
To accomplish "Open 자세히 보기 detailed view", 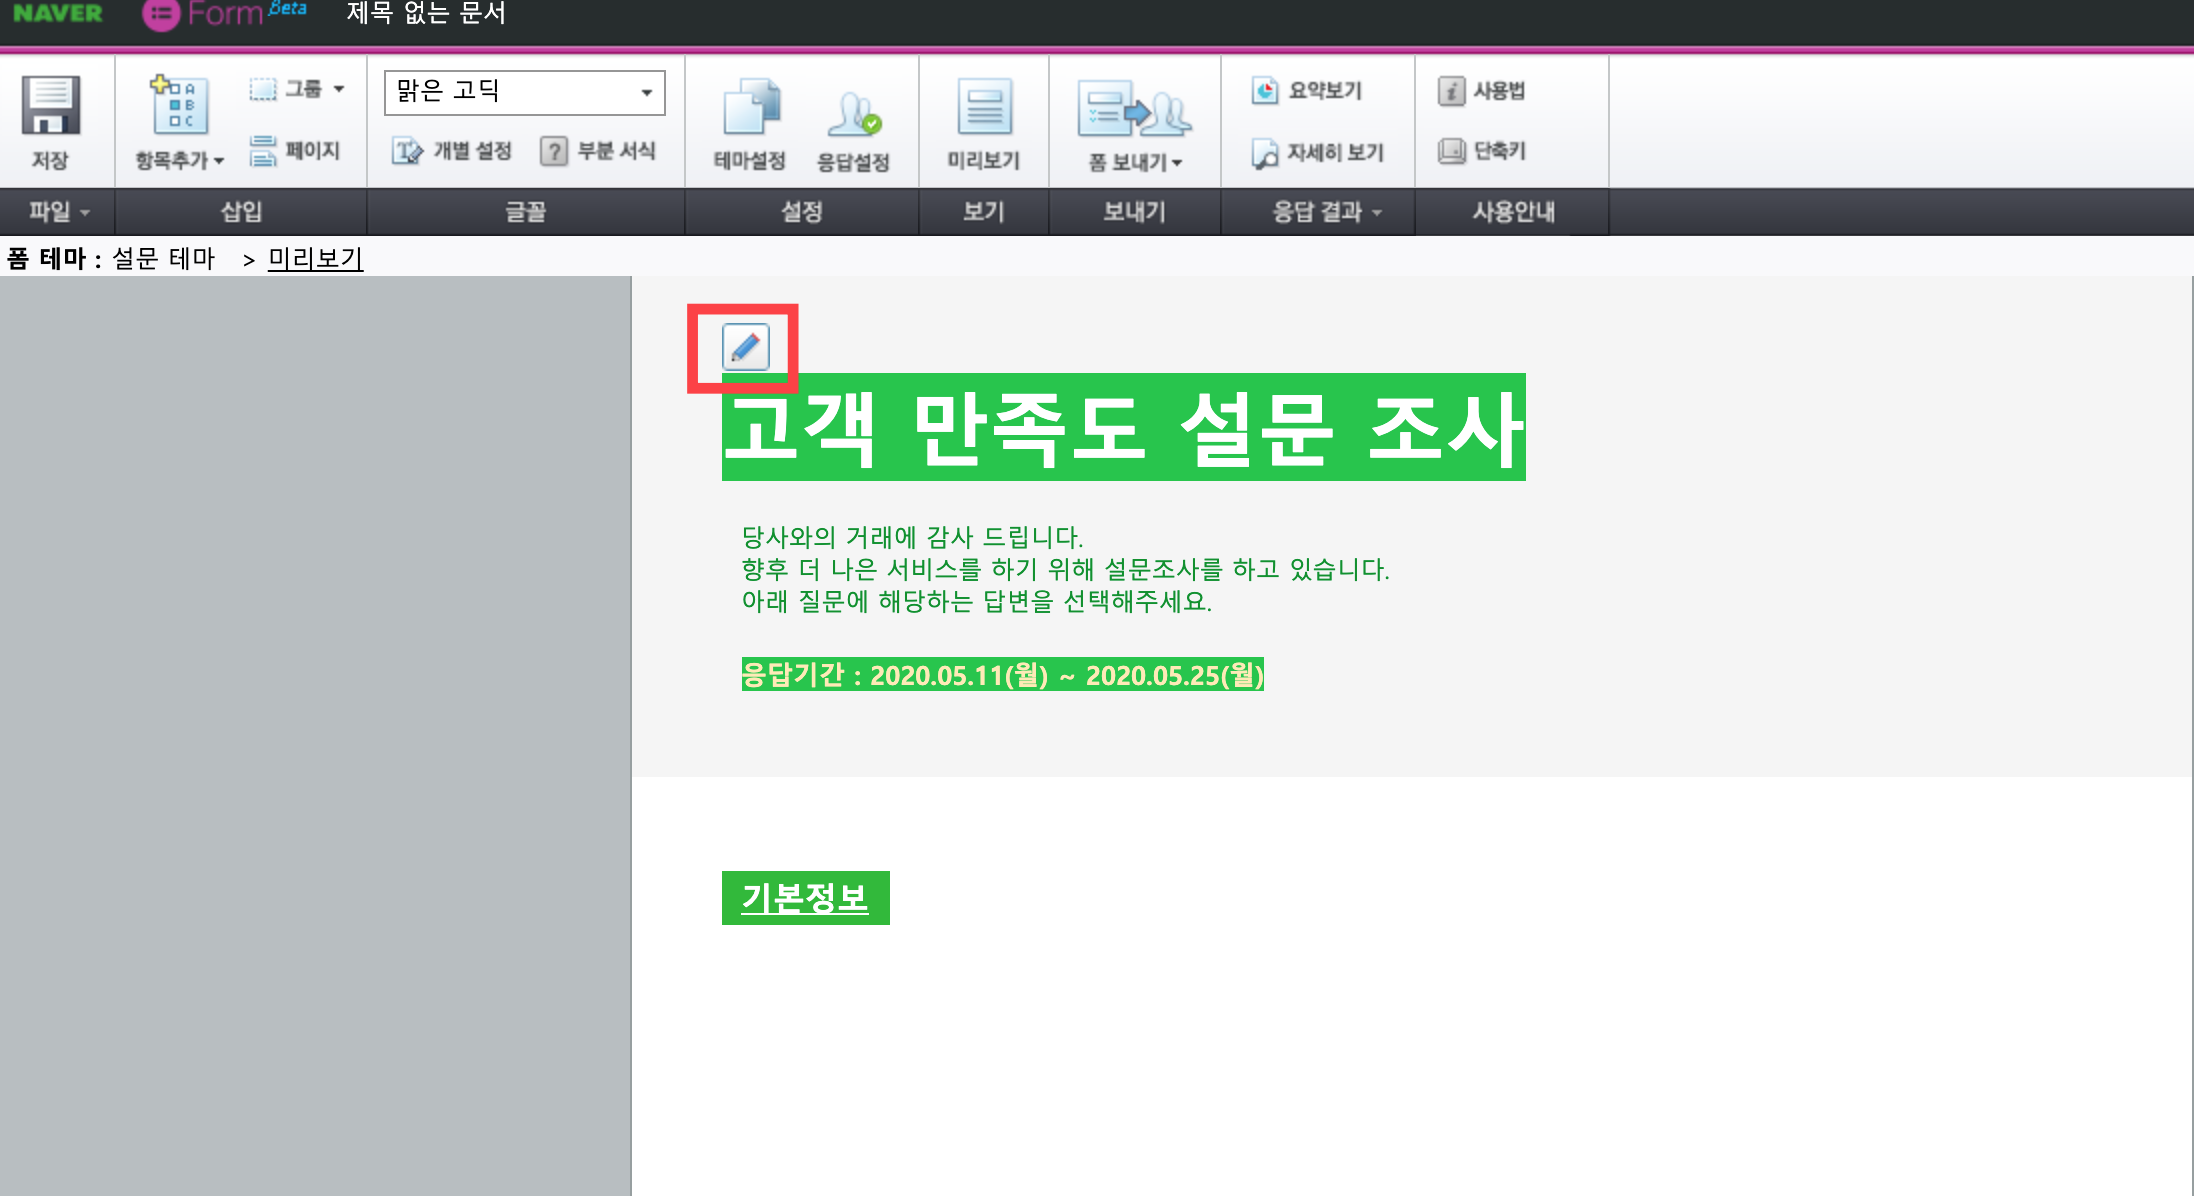I will pos(1318,153).
